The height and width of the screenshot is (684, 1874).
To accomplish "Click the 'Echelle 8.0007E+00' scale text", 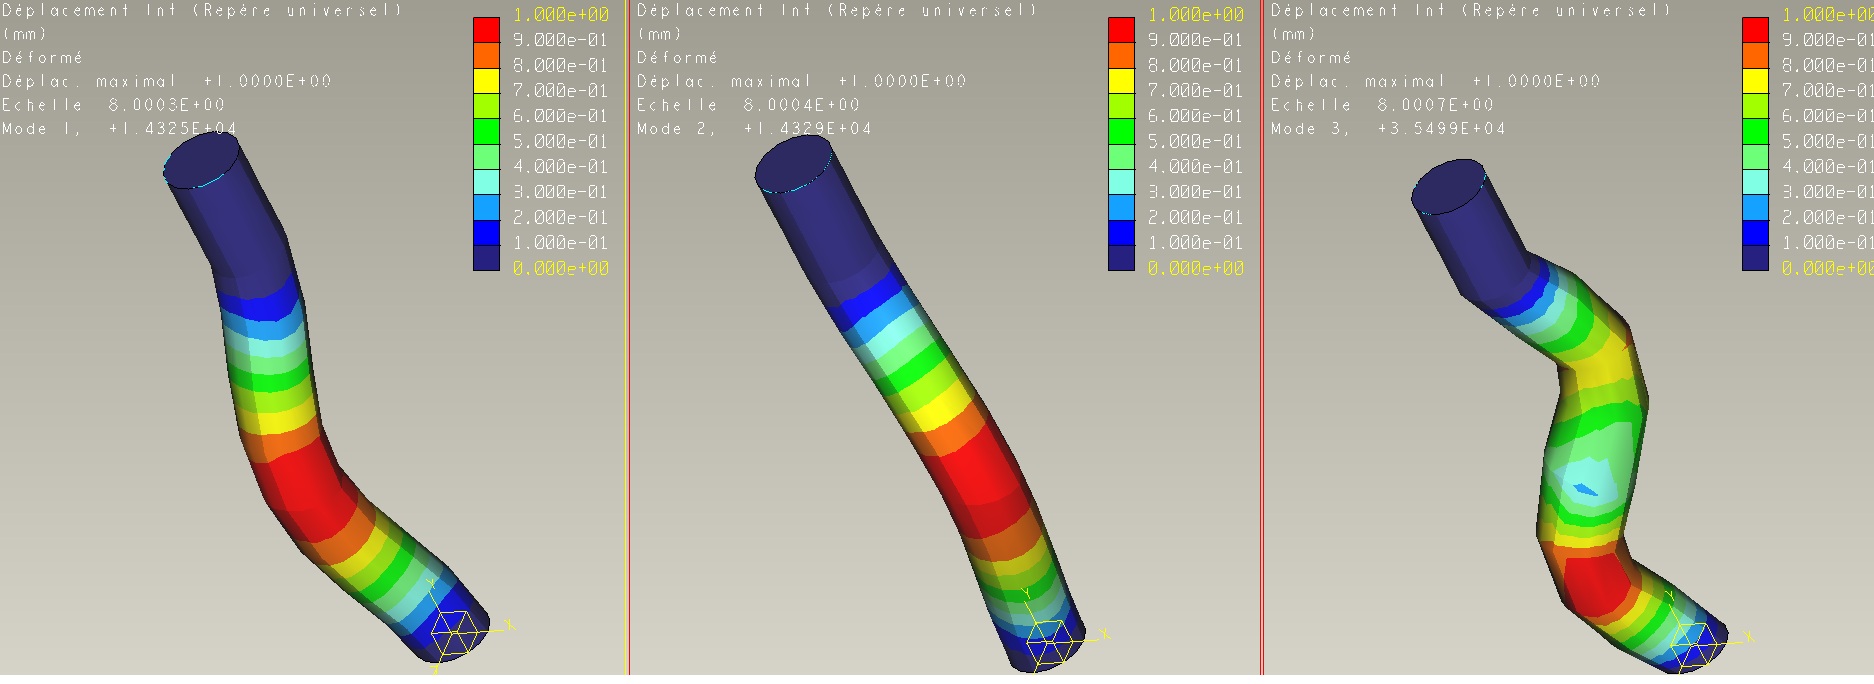I will click(x=1382, y=105).
